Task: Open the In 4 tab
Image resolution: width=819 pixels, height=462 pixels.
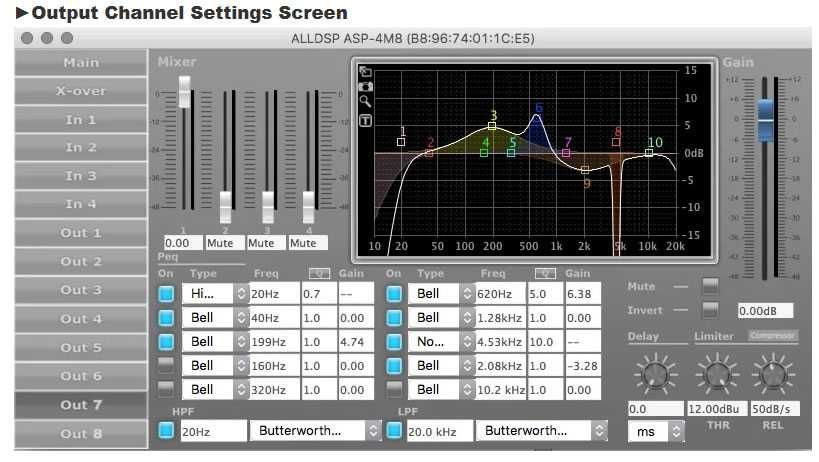Action: 80,204
